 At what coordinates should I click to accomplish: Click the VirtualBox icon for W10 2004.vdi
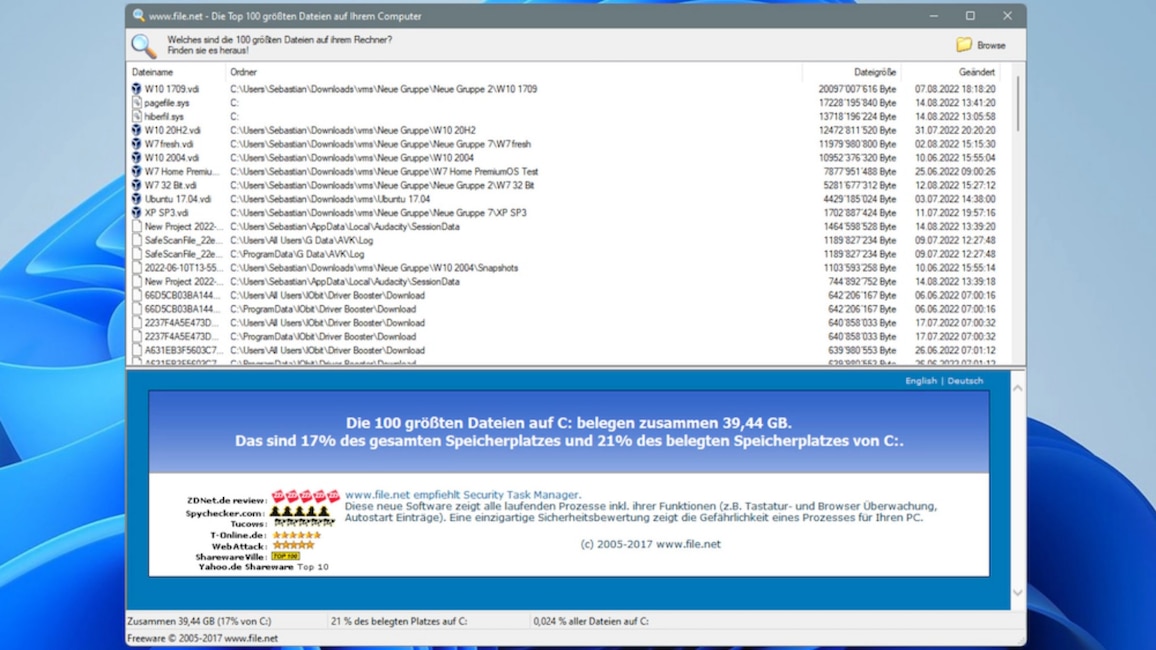coord(136,158)
